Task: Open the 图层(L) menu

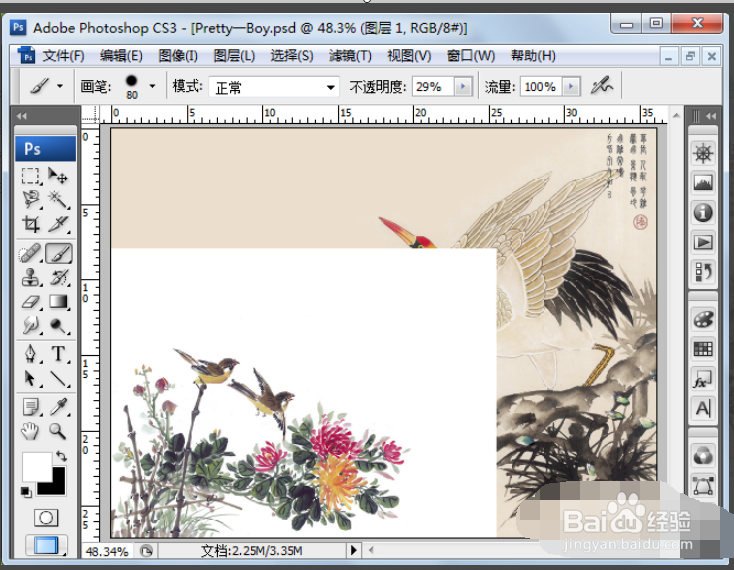Action: point(234,56)
